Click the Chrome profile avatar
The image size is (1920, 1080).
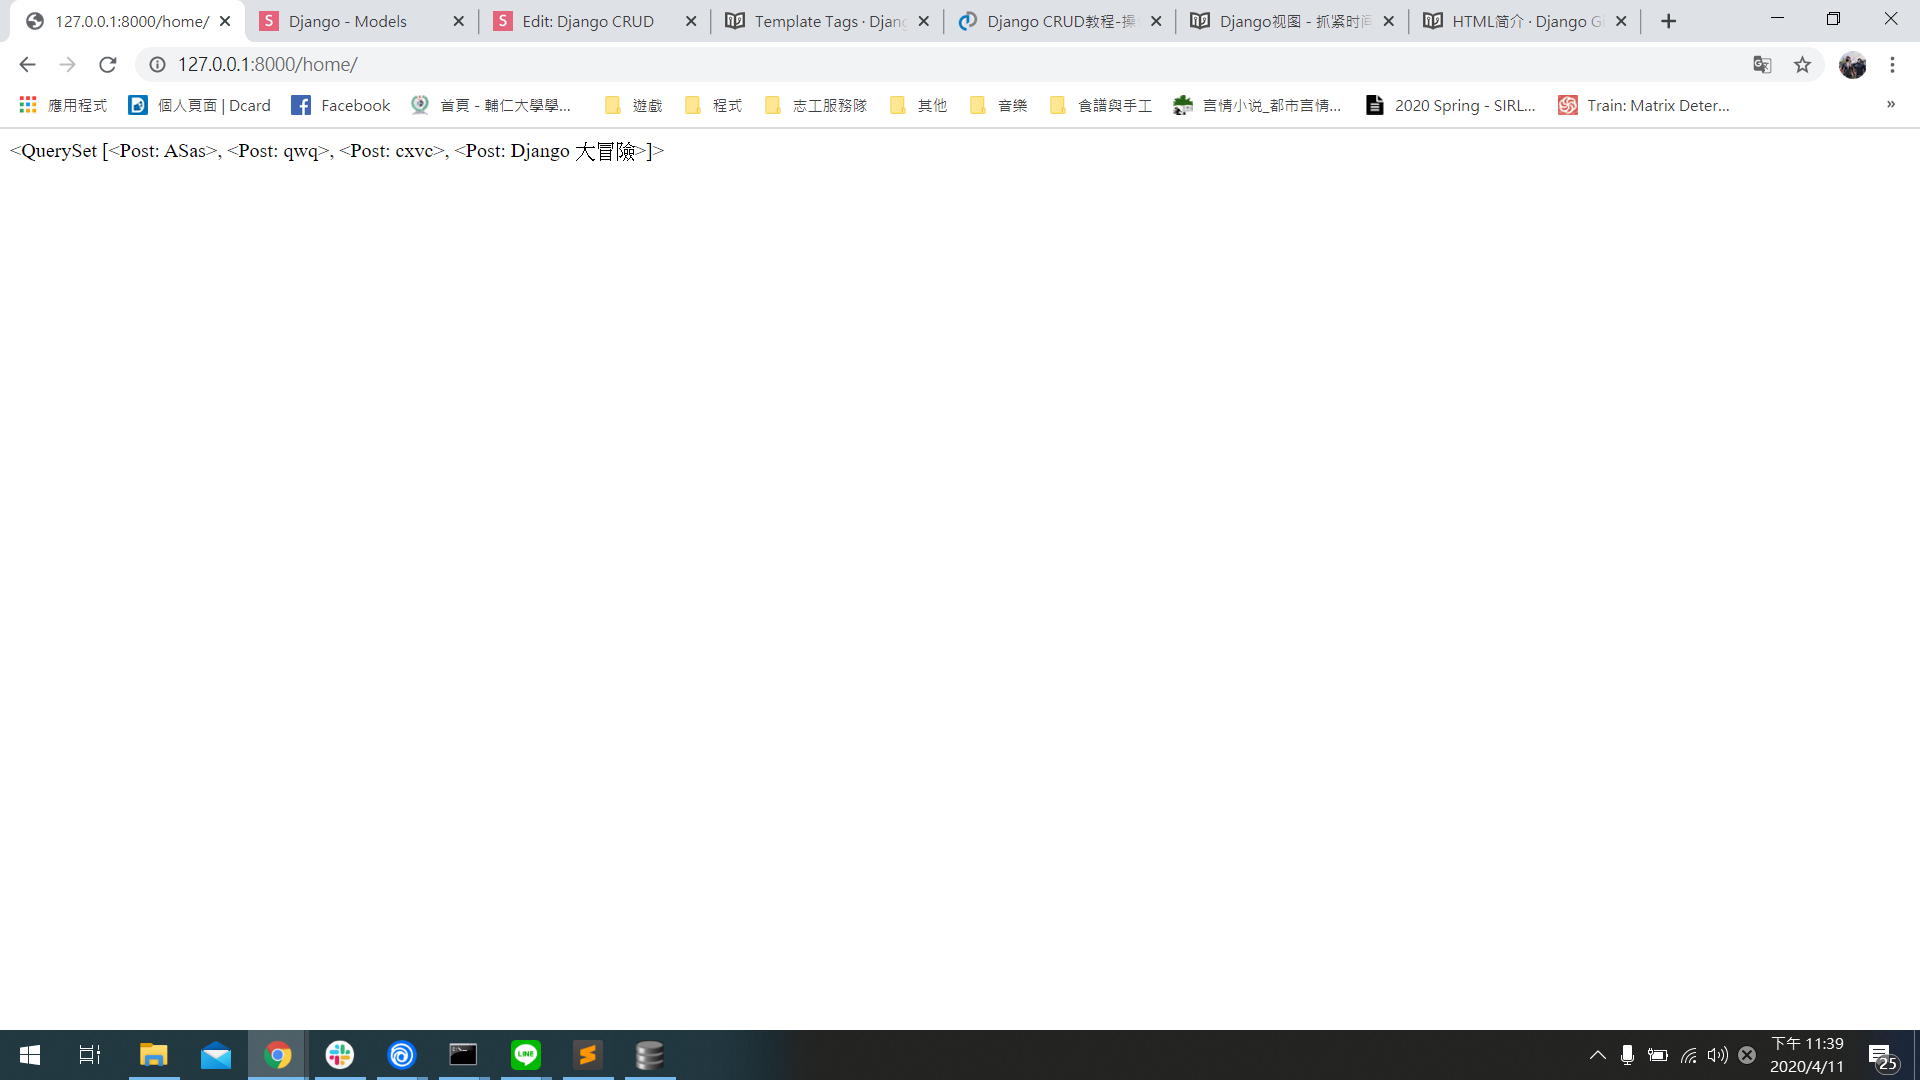pos(1852,65)
